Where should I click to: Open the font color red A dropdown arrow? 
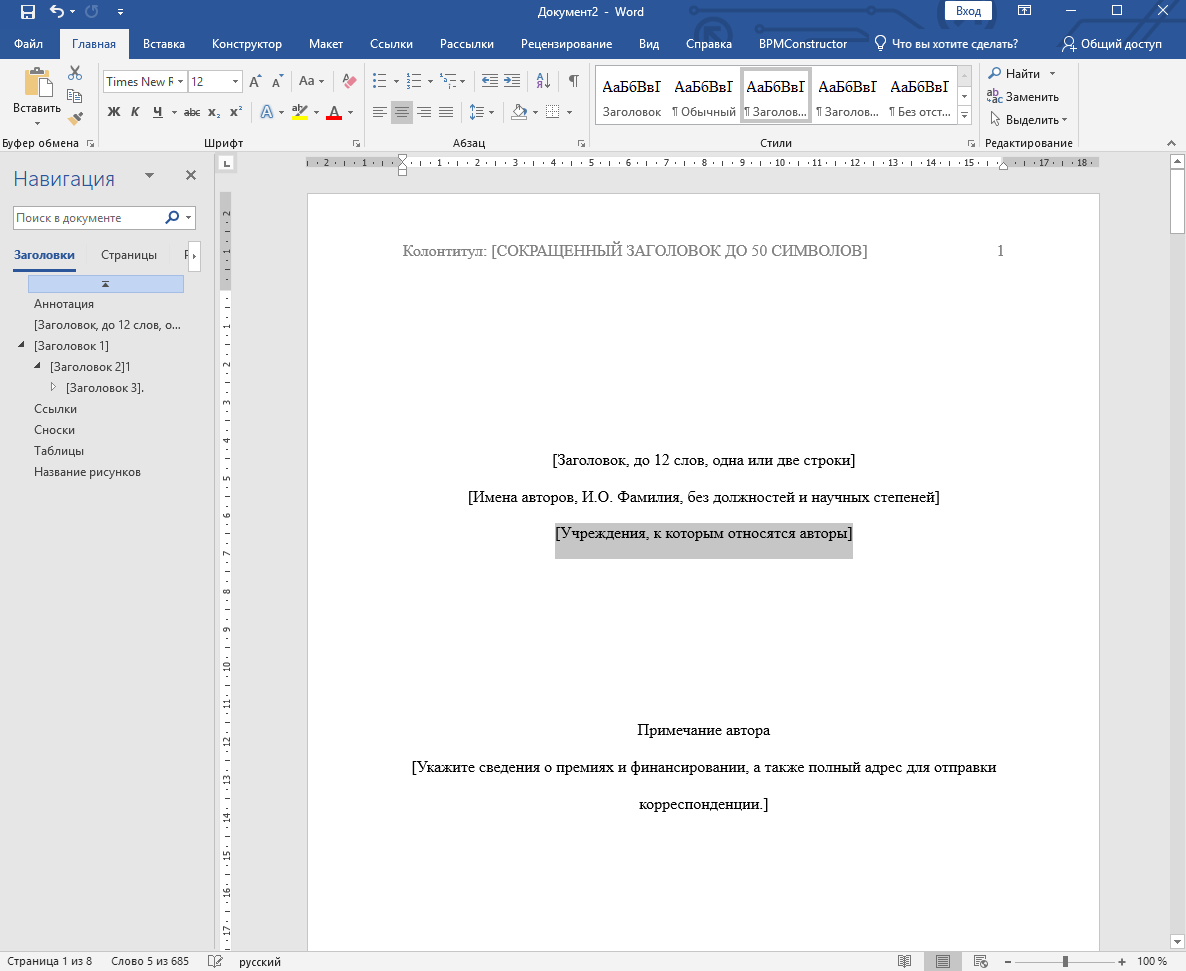350,112
